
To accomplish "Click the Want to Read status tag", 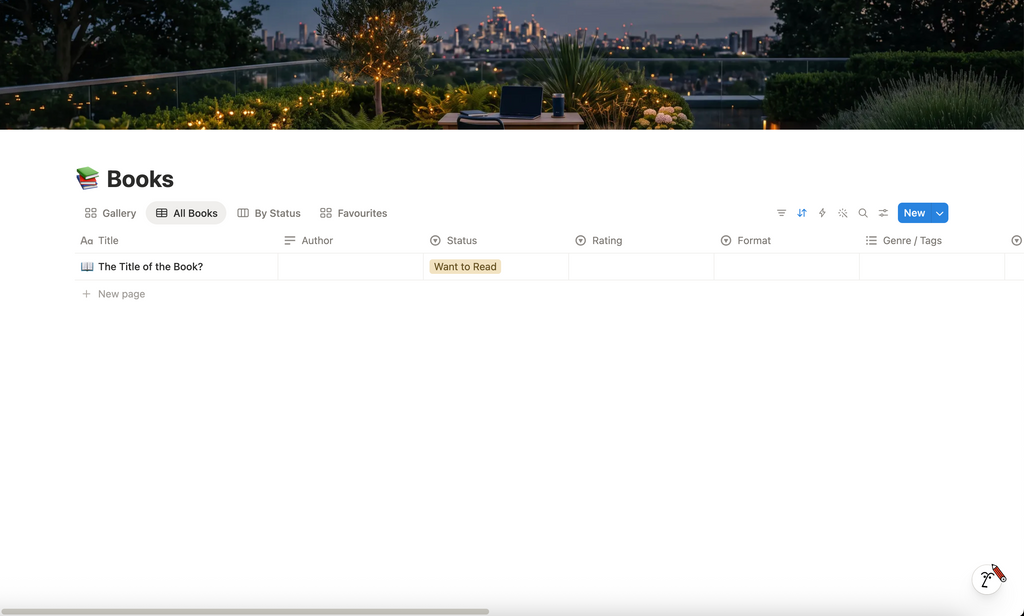I will click(x=465, y=267).
